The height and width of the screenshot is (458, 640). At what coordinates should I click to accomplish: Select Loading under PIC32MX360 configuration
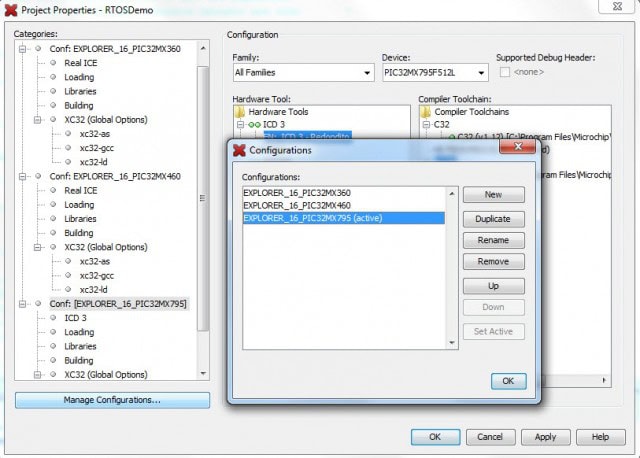pos(79,77)
